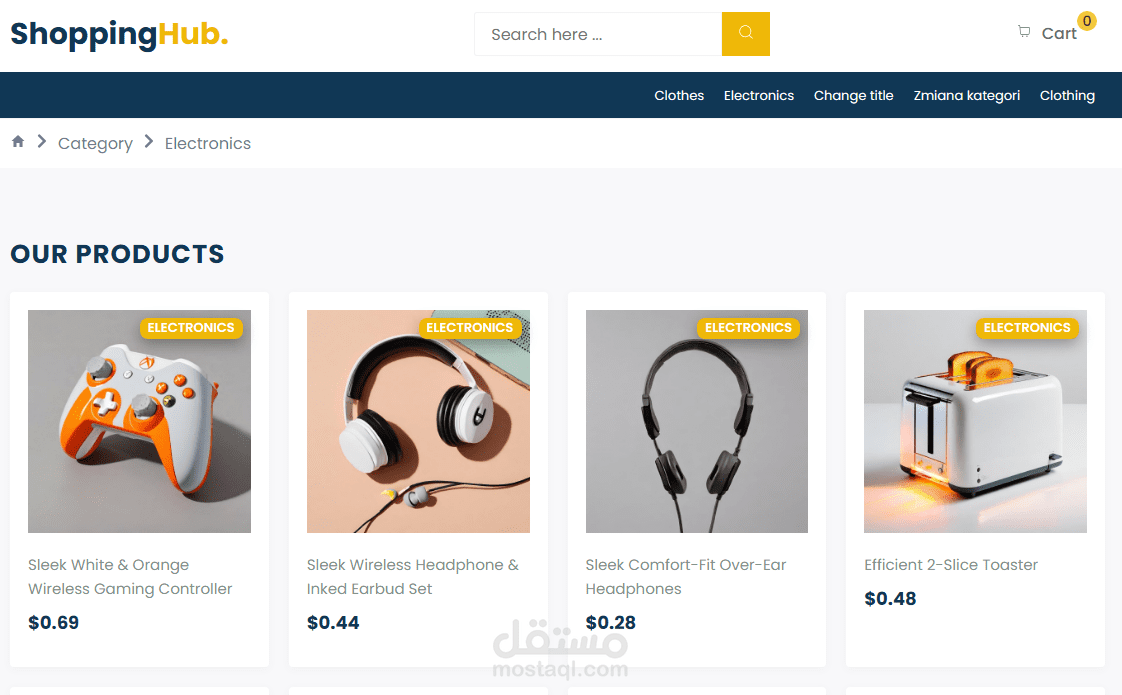Viewport: 1122px width, 695px height.
Task: Open the shopping cart icon
Action: point(1024,31)
